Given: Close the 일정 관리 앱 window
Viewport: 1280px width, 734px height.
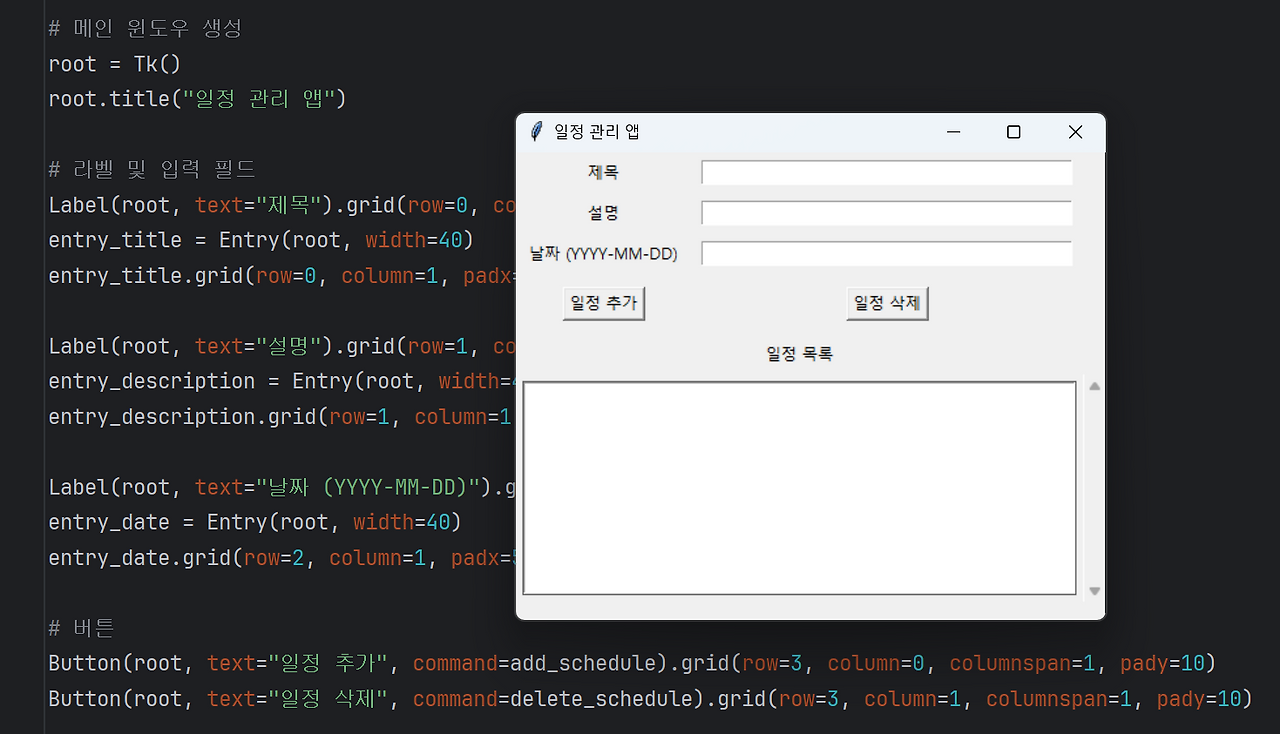Looking at the screenshot, I should click(1074, 131).
